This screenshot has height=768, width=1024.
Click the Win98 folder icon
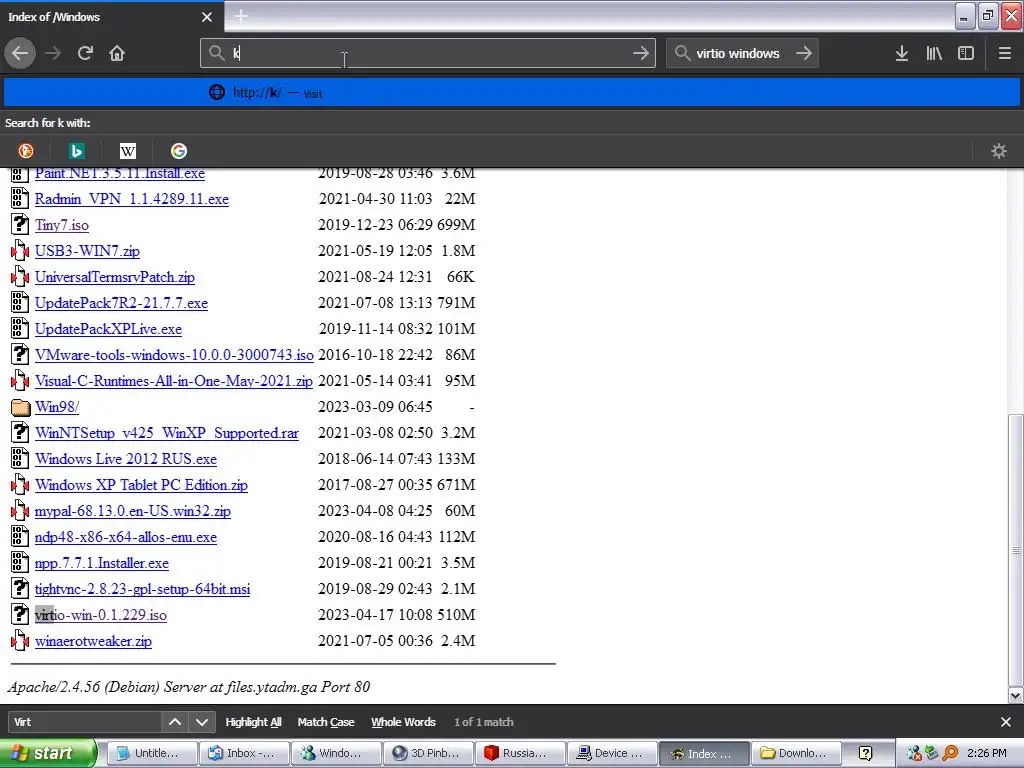pos(20,408)
